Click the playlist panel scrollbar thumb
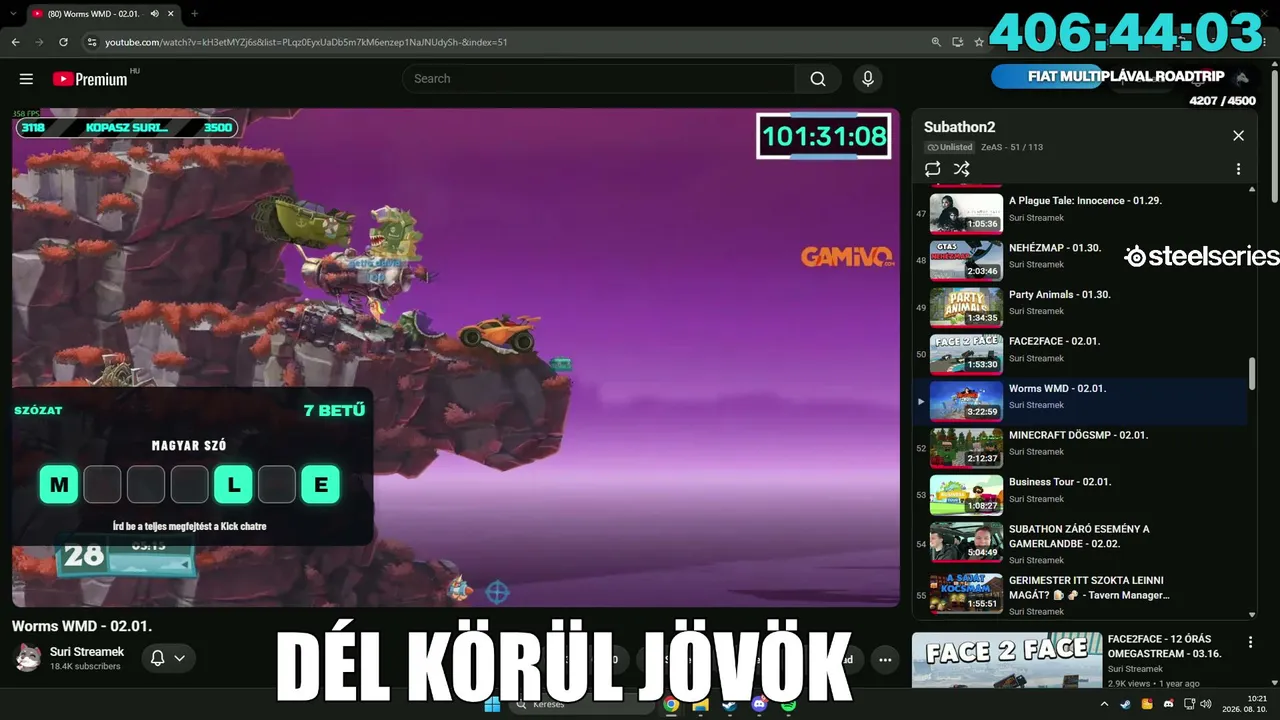Viewport: 1280px width, 720px height. pyautogui.click(x=1251, y=374)
